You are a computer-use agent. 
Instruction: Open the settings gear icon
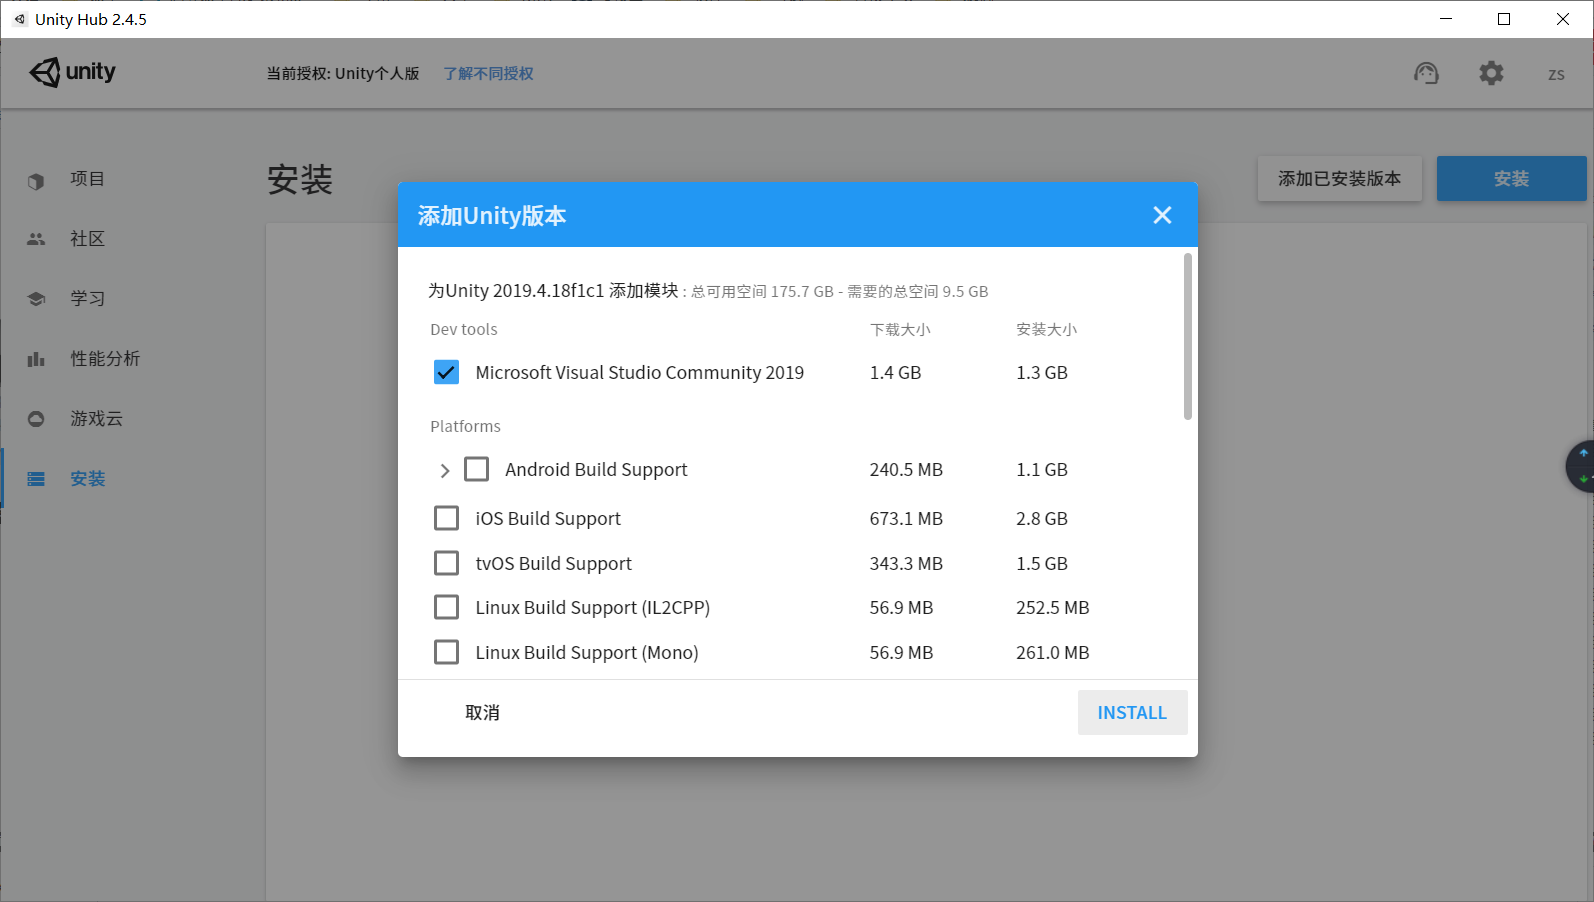(x=1491, y=73)
